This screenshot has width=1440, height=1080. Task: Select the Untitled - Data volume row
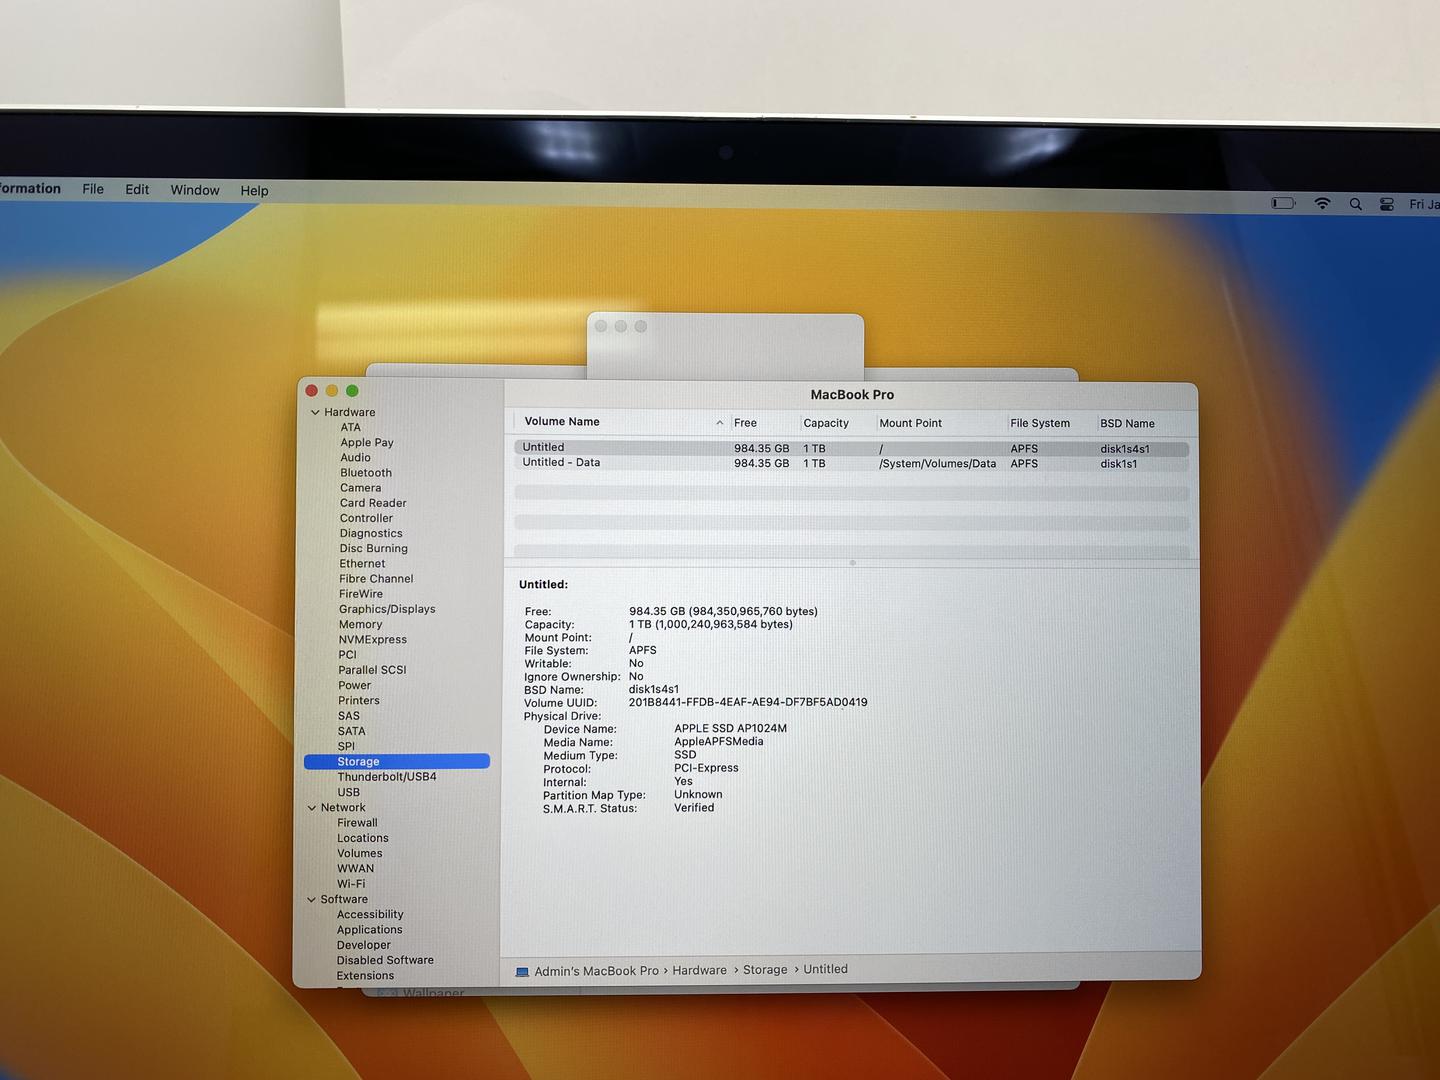tap(851, 463)
